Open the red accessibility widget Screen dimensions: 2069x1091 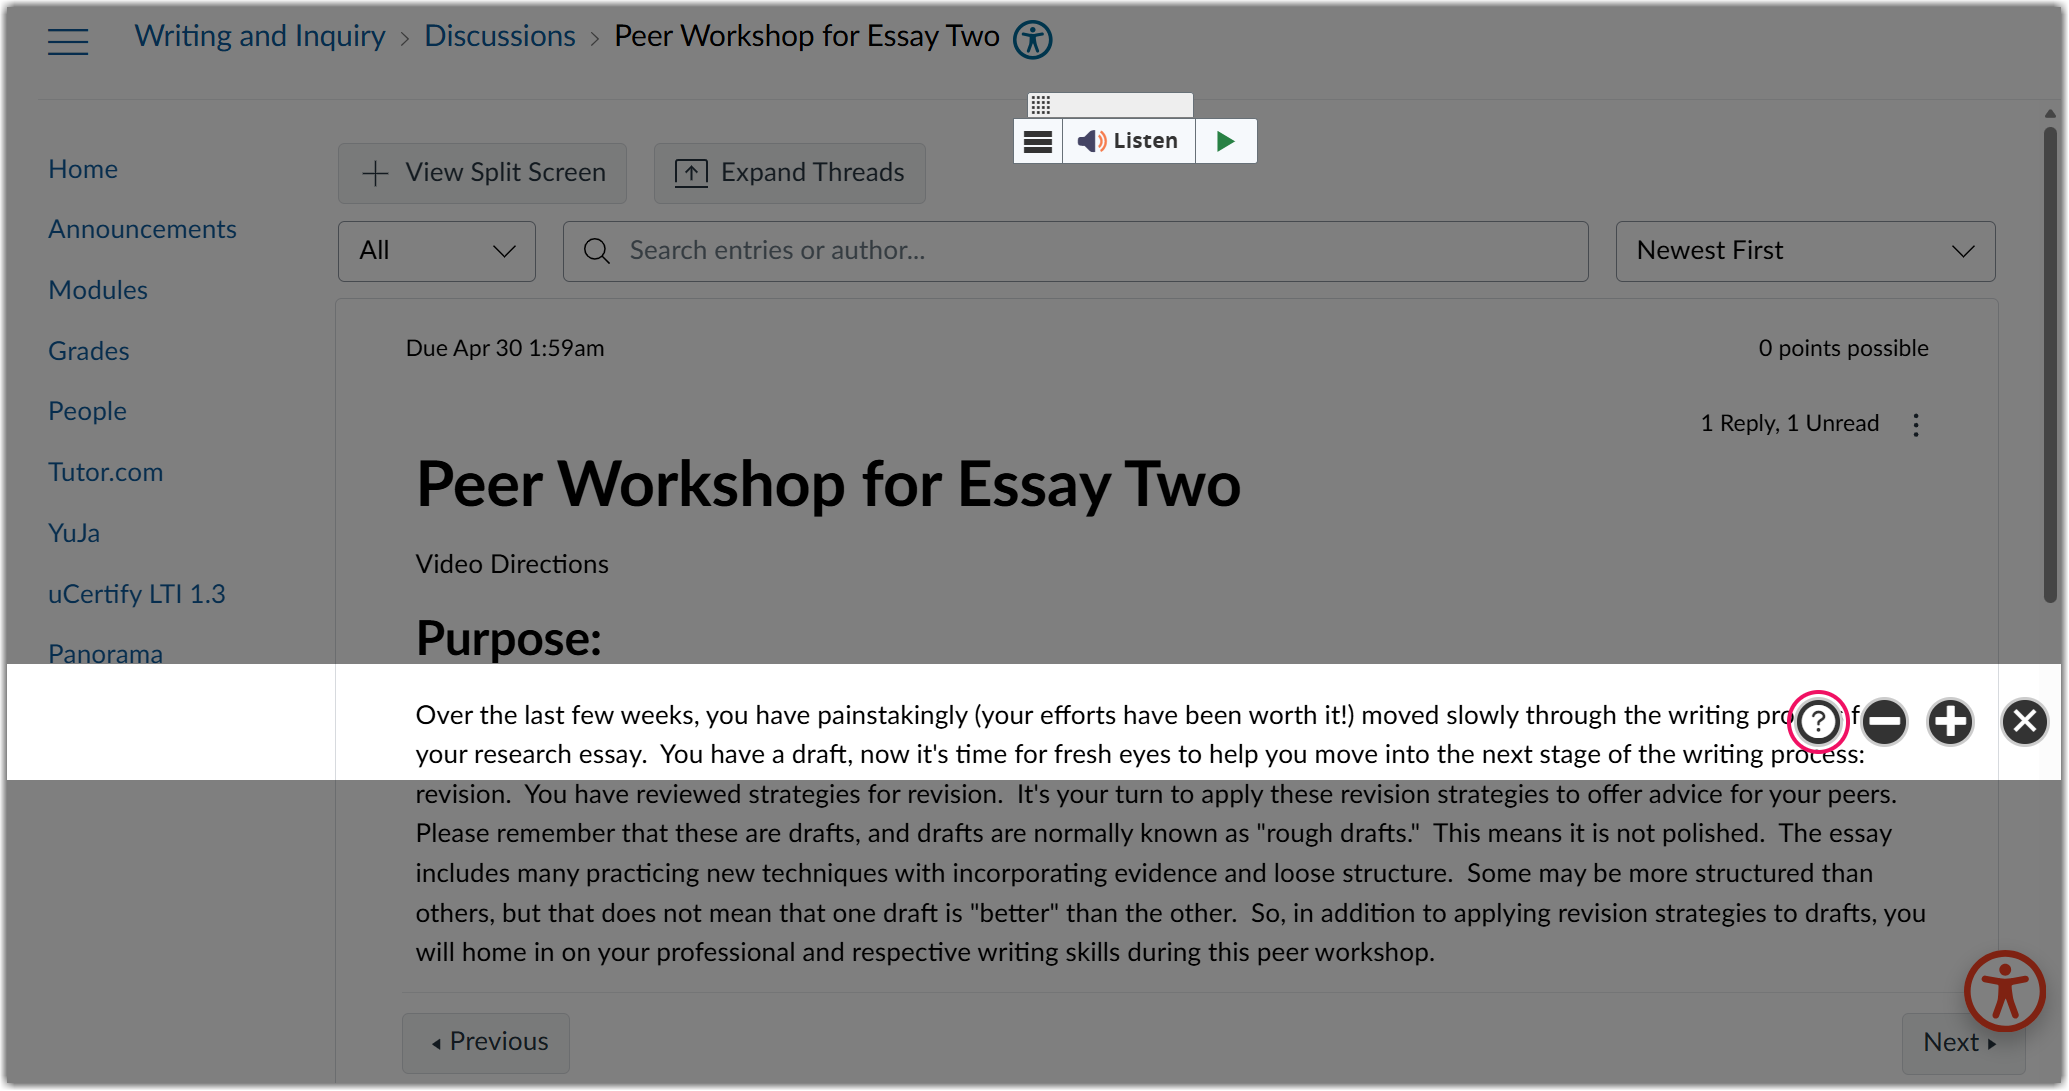click(x=2004, y=991)
